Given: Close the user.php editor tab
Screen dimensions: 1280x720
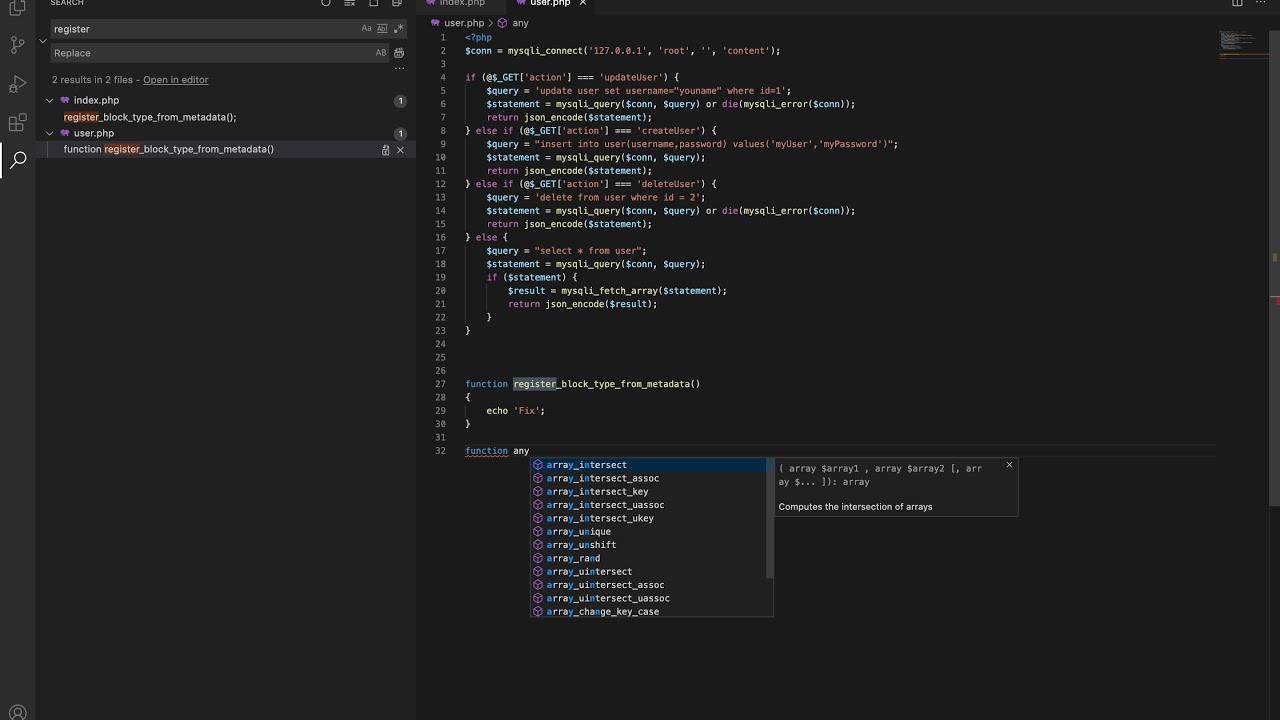Looking at the screenshot, I should coord(583,3).
